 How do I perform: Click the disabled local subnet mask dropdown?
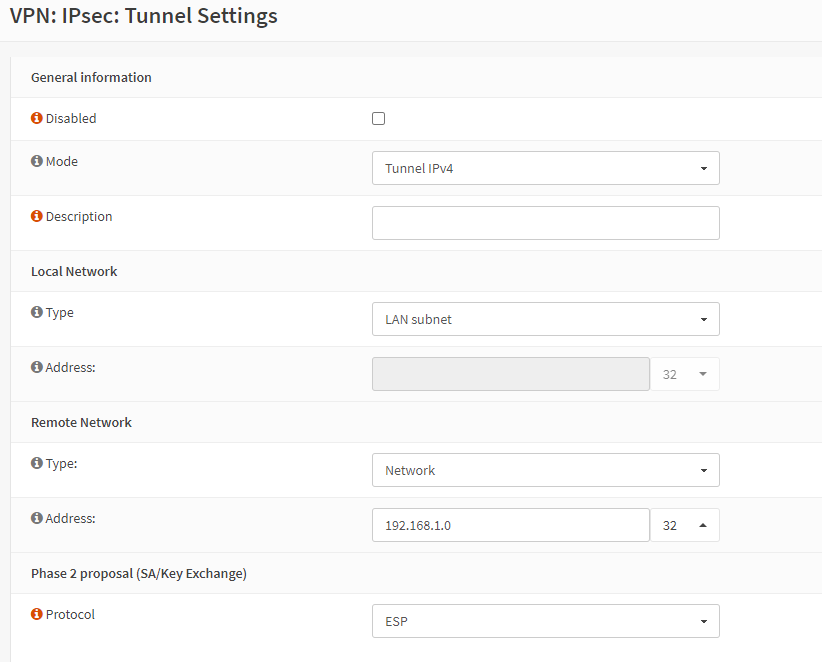[684, 374]
